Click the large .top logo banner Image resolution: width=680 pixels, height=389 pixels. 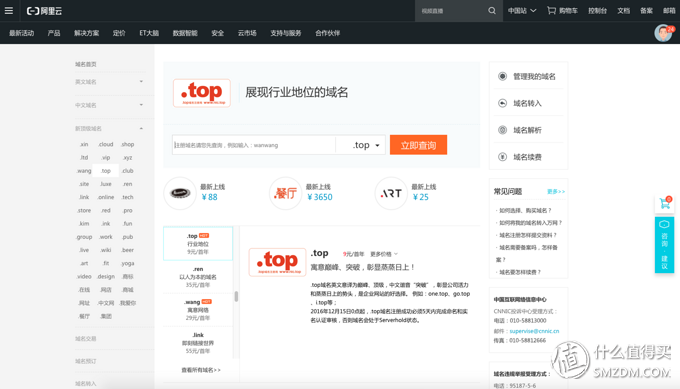pos(202,93)
